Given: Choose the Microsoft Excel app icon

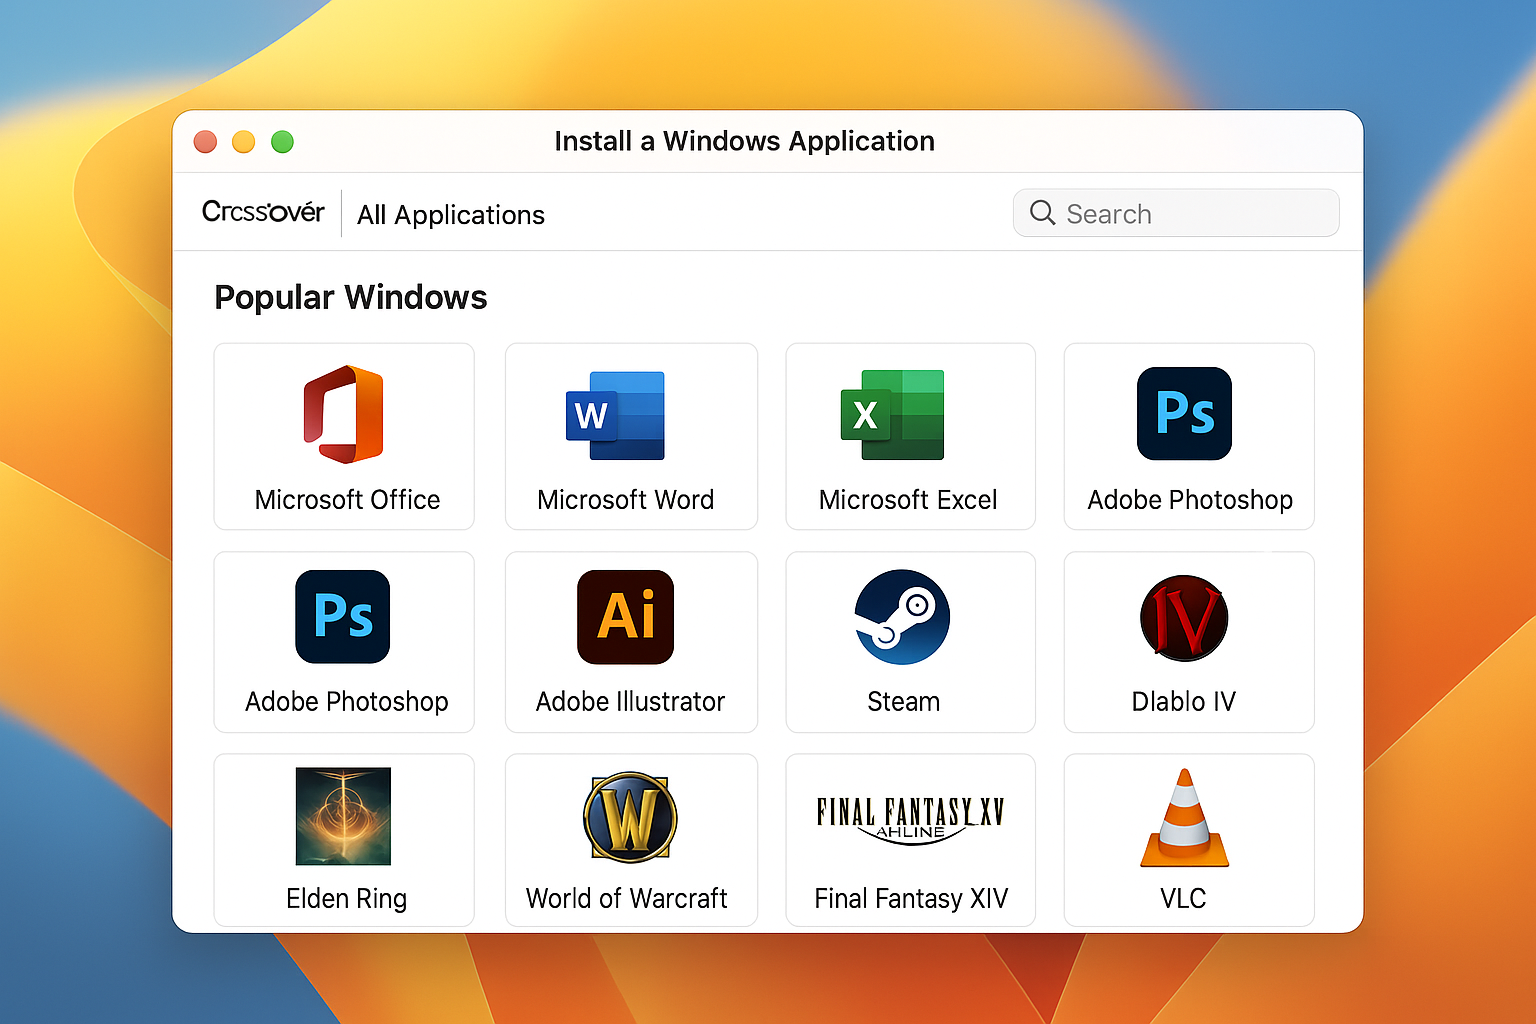Looking at the screenshot, I should tap(892, 414).
